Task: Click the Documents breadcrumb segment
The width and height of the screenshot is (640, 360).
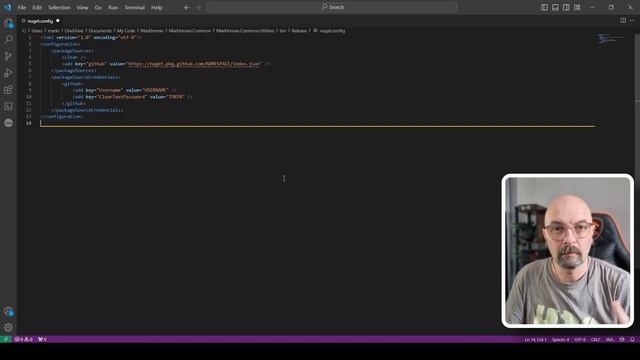Action: tap(100, 31)
